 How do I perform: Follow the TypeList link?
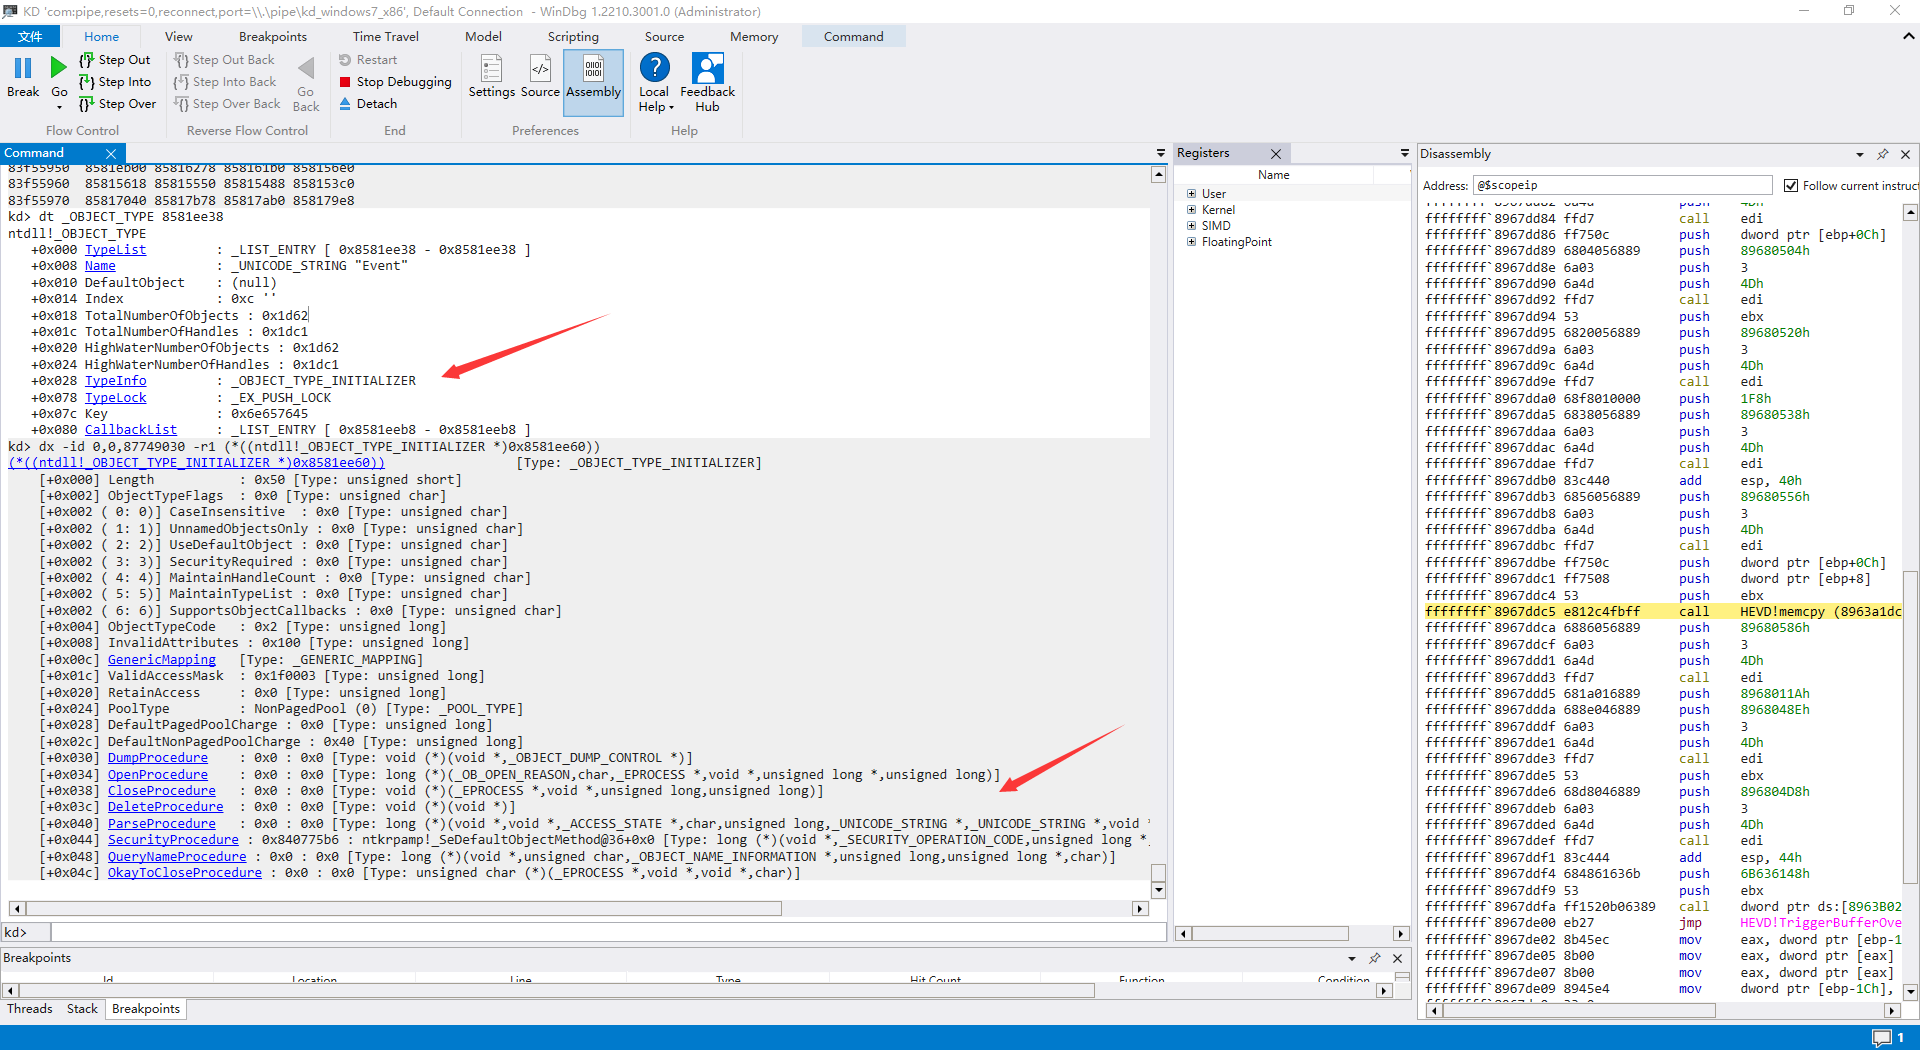click(115, 250)
